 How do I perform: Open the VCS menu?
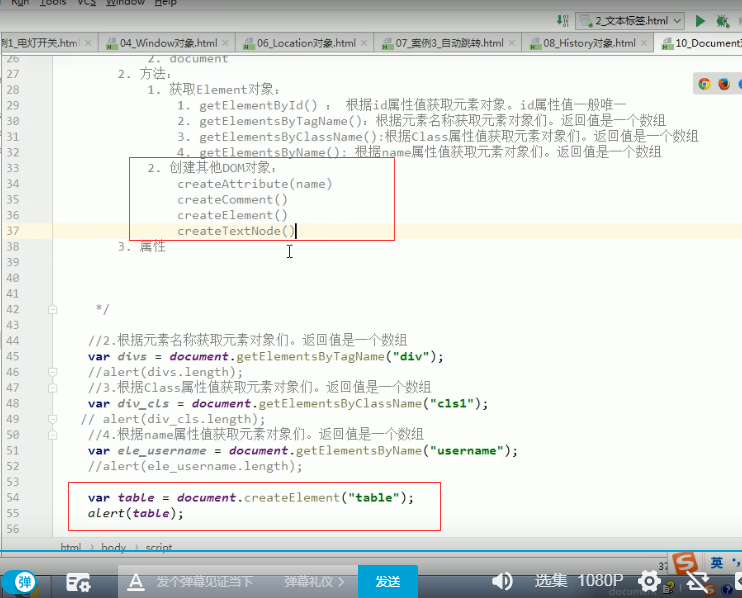[86, 3]
